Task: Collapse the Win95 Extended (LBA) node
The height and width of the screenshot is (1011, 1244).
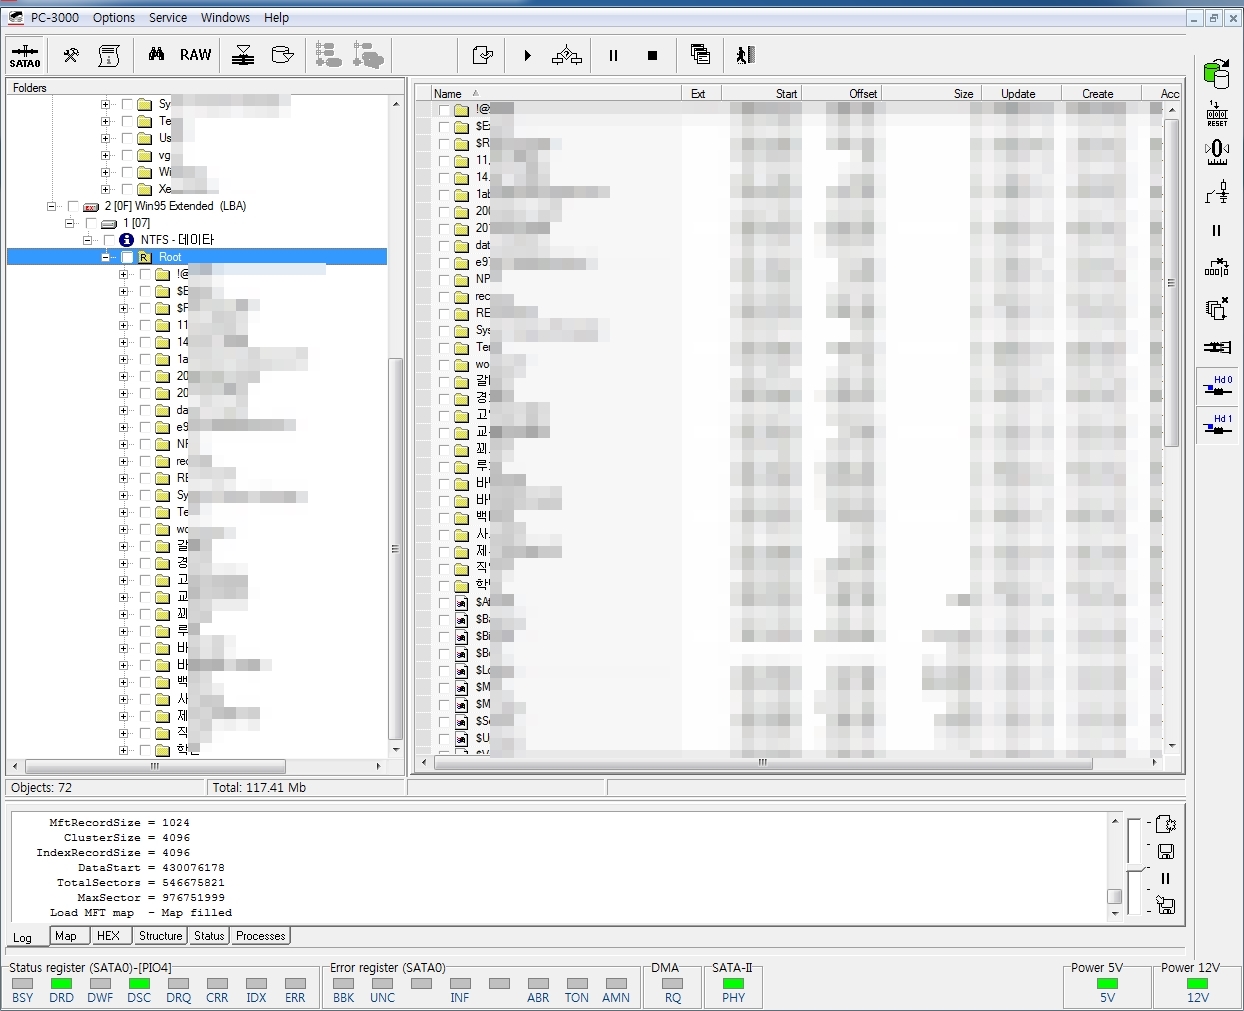Action: pyautogui.click(x=51, y=207)
